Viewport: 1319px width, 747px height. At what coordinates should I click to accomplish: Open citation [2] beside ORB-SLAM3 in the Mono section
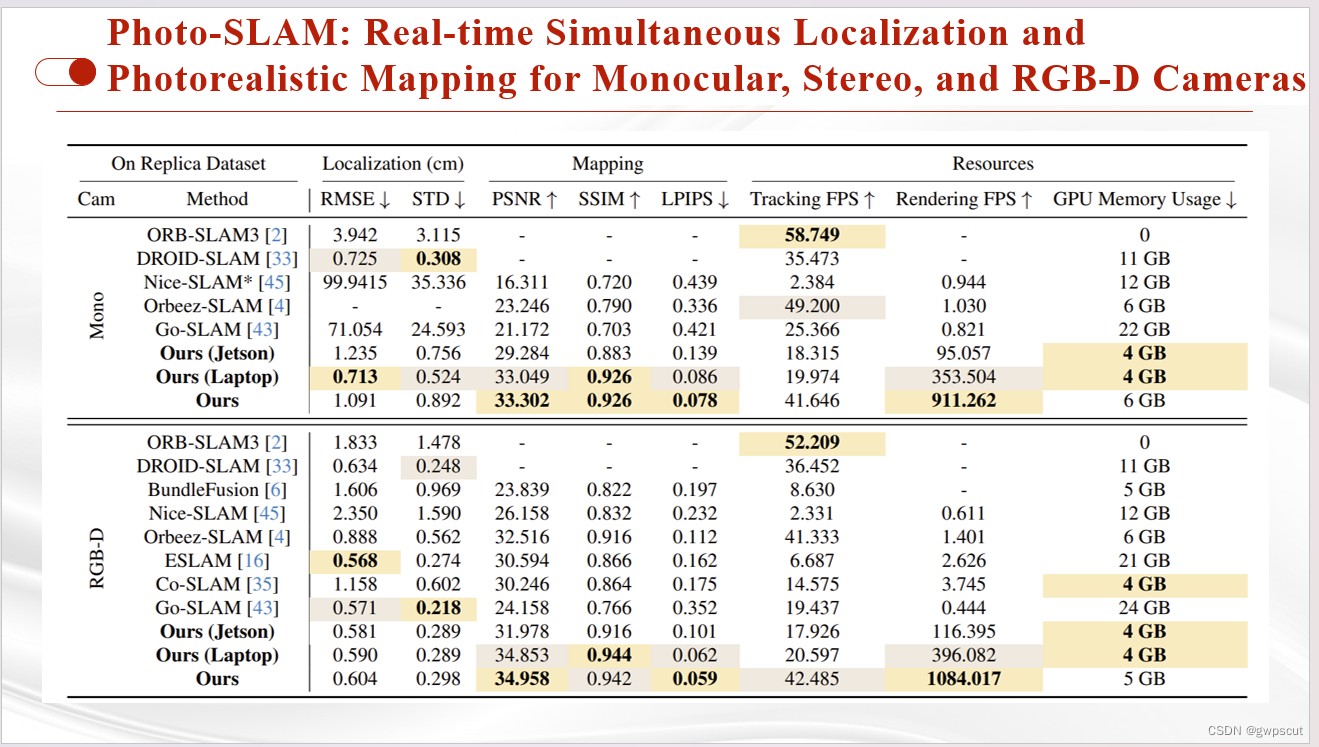(275, 235)
